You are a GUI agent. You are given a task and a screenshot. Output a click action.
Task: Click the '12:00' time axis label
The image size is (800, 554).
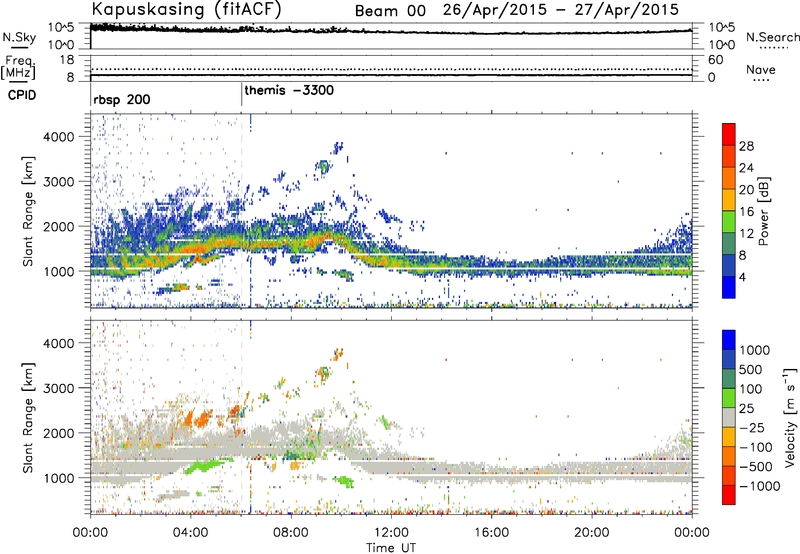pyautogui.click(x=391, y=533)
